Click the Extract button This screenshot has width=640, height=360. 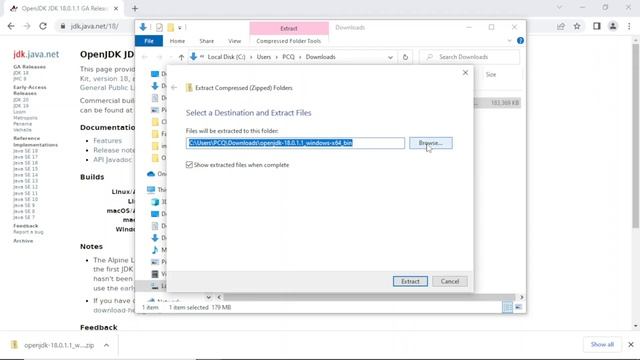coord(410,281)
